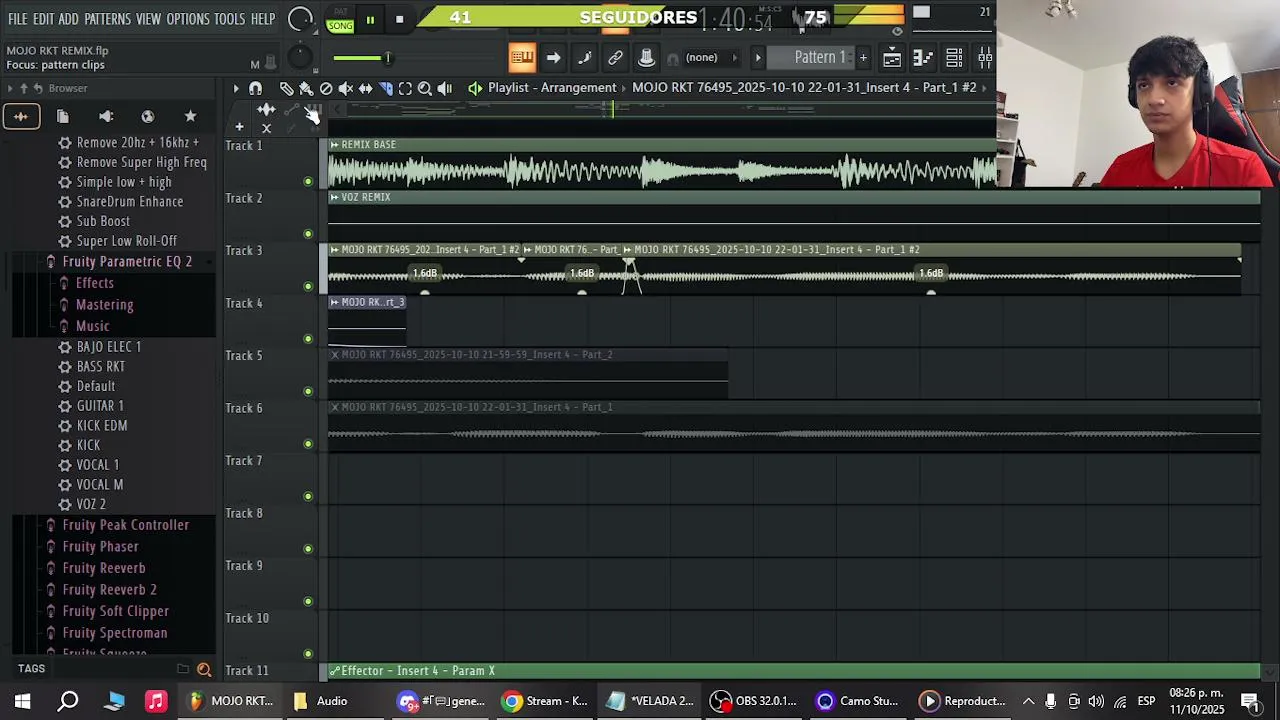Select the Slip tool in playlist toolbar
This screenshot has height=720, width=1280.
366,88
